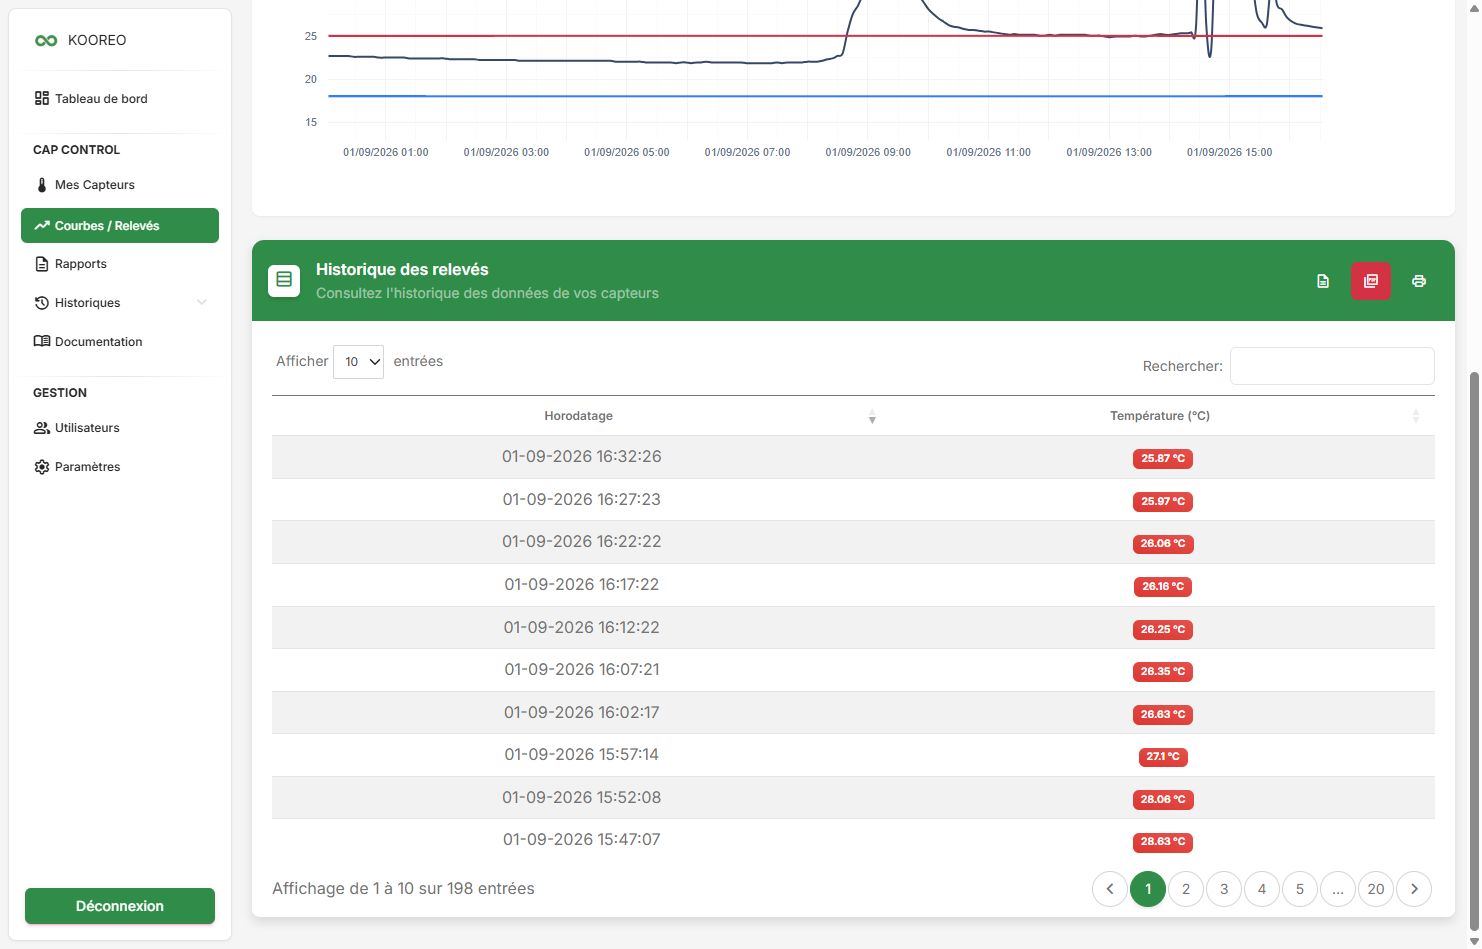Print the readings history with printer icon
The height and width of the screenshot is (949, 1482).
coord(1419,281)
